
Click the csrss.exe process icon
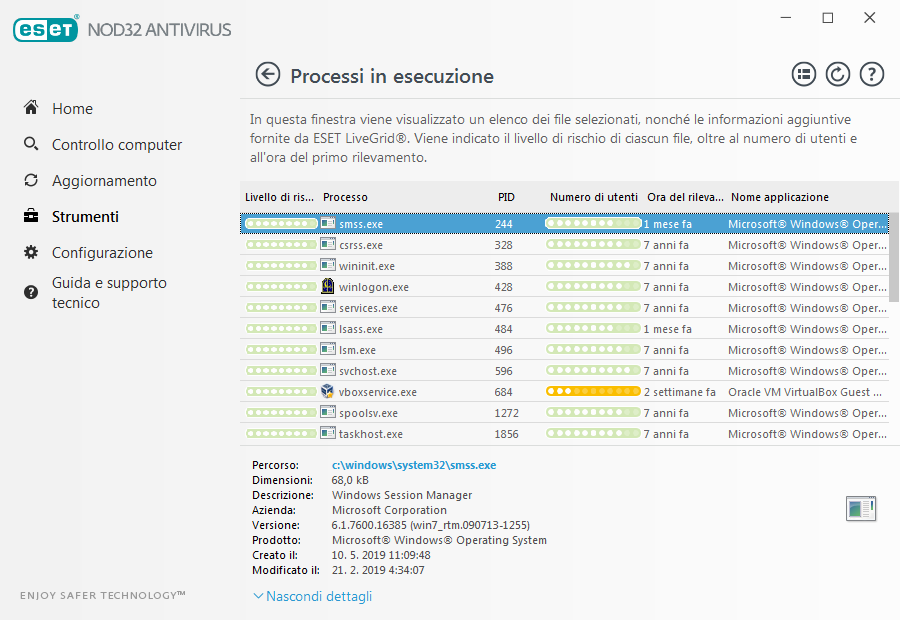click(x=328, y=244)
